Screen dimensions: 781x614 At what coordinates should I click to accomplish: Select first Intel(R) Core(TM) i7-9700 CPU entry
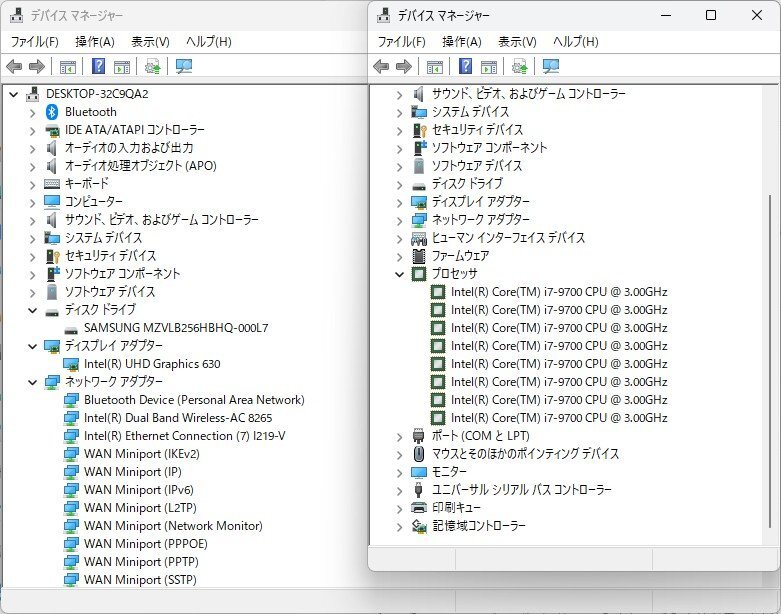pos(559,292)
